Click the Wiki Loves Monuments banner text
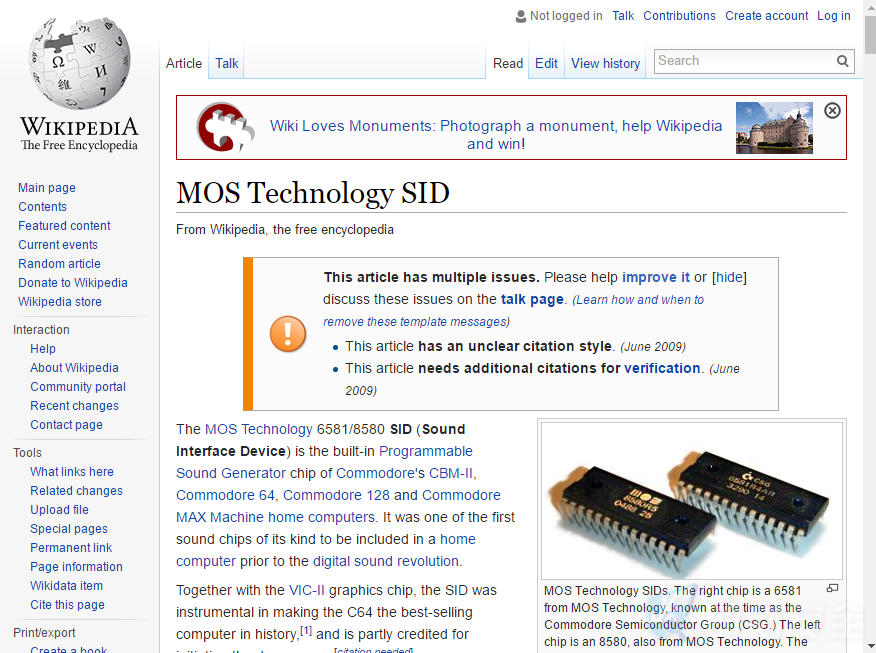This screenshot has height=653, width=876. 496,135
